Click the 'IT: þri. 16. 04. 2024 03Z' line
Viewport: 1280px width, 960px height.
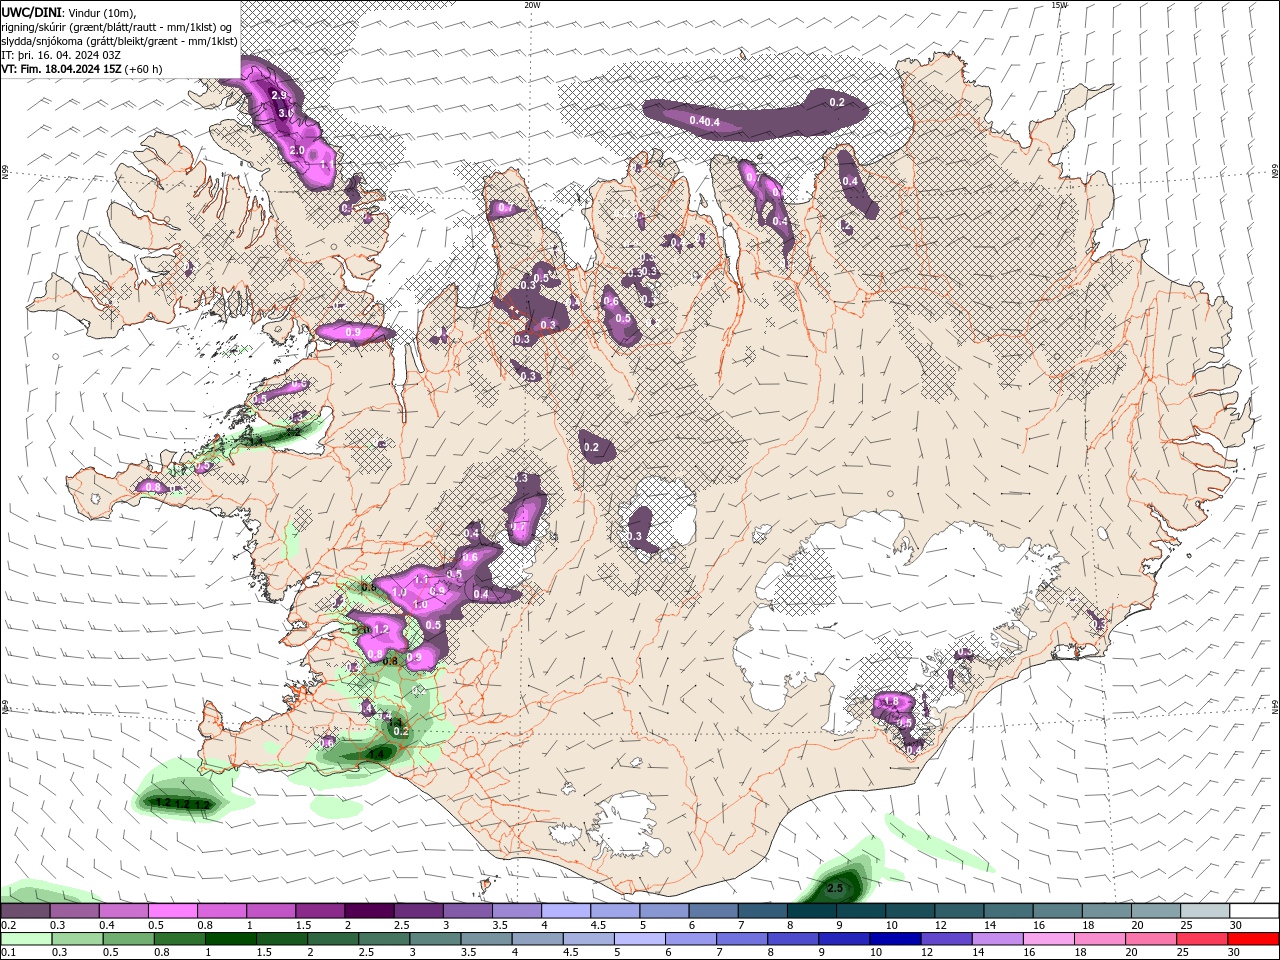coord(62,55)
